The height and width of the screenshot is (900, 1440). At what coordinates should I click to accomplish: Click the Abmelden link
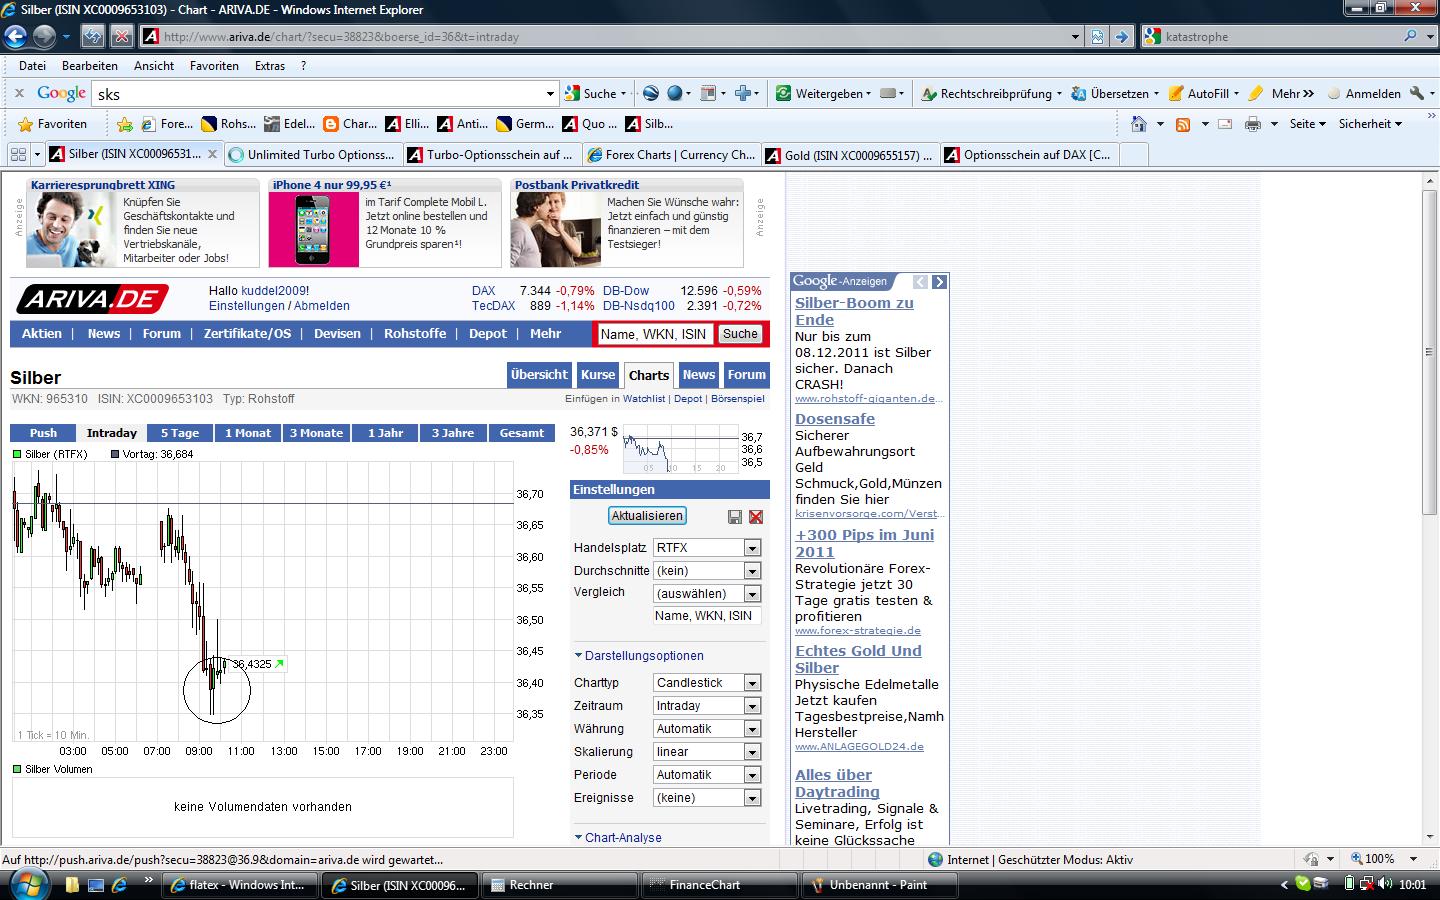[322, 306]
